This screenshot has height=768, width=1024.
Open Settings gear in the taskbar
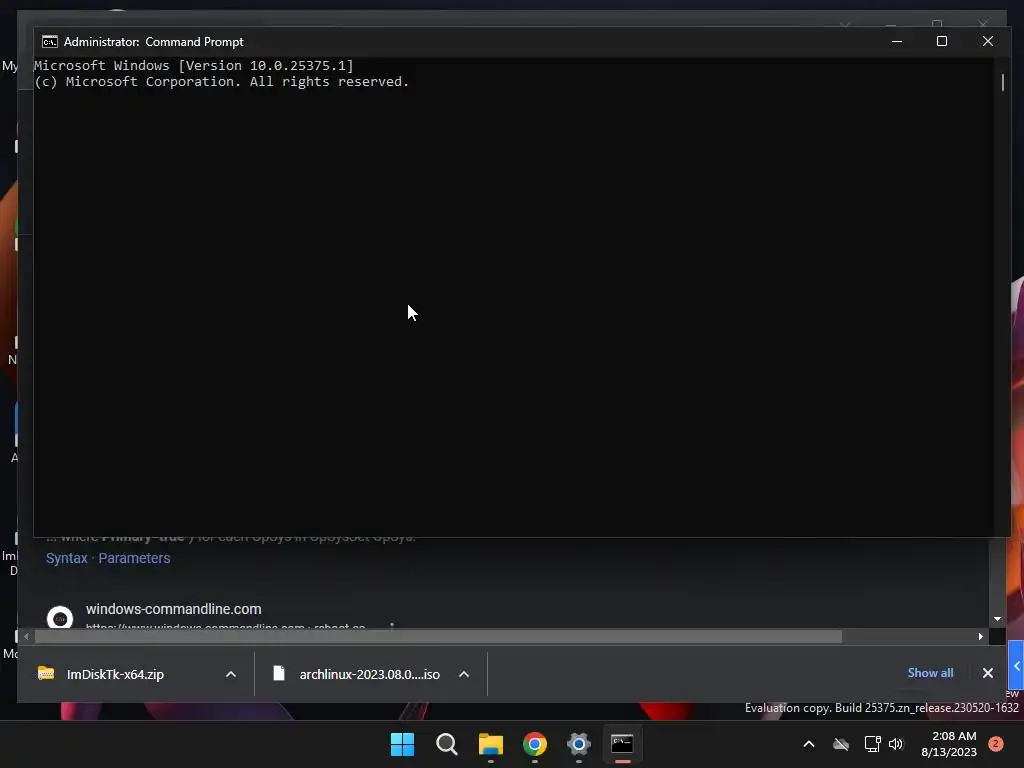tap(579, 744)
